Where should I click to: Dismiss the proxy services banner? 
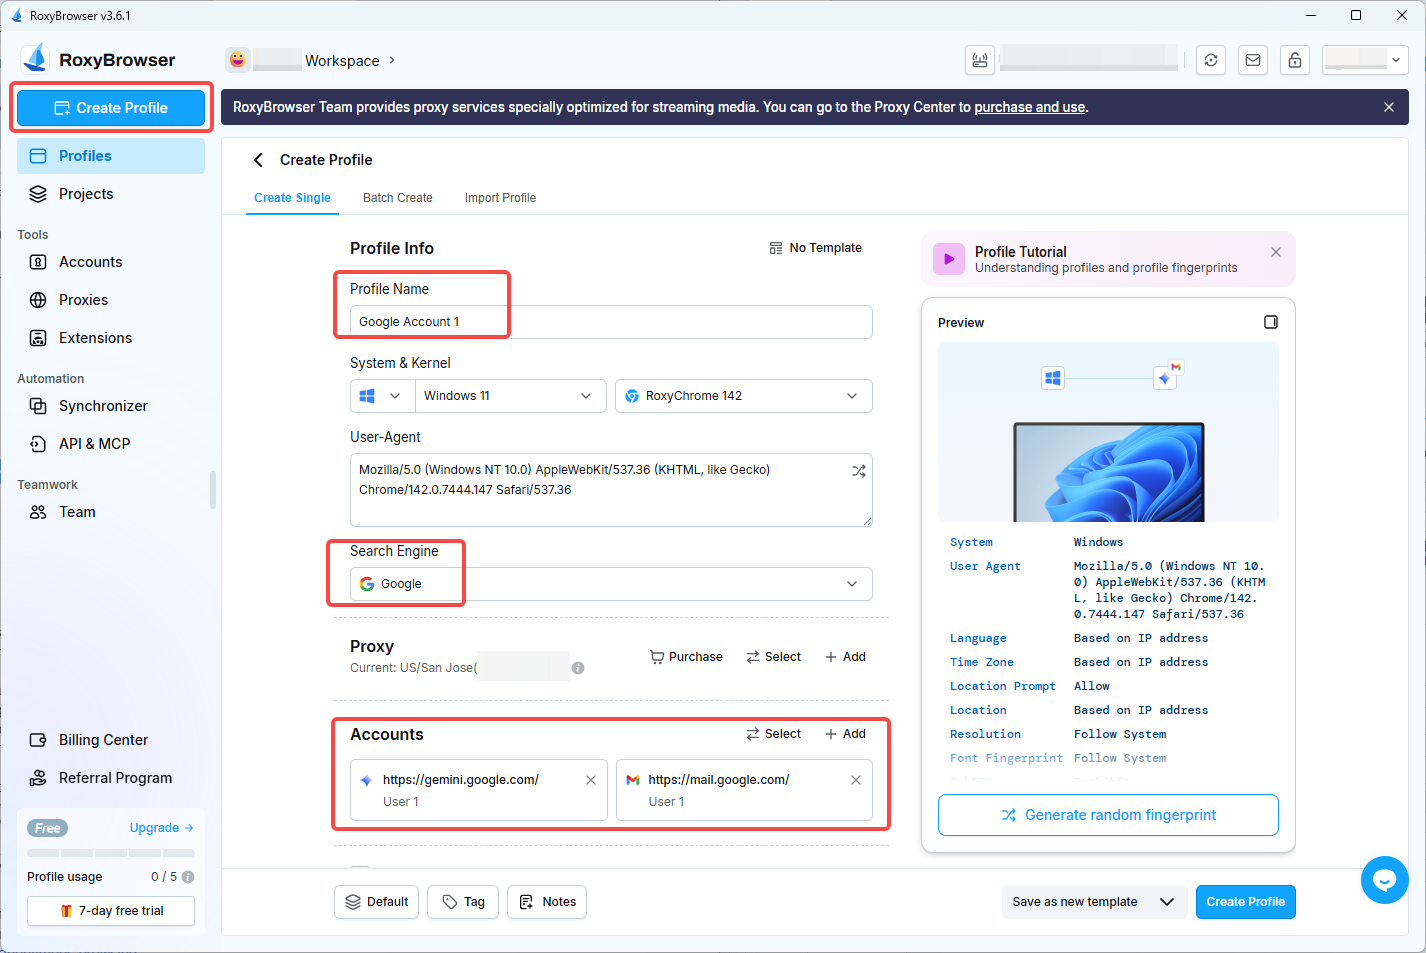[1388, 106]
